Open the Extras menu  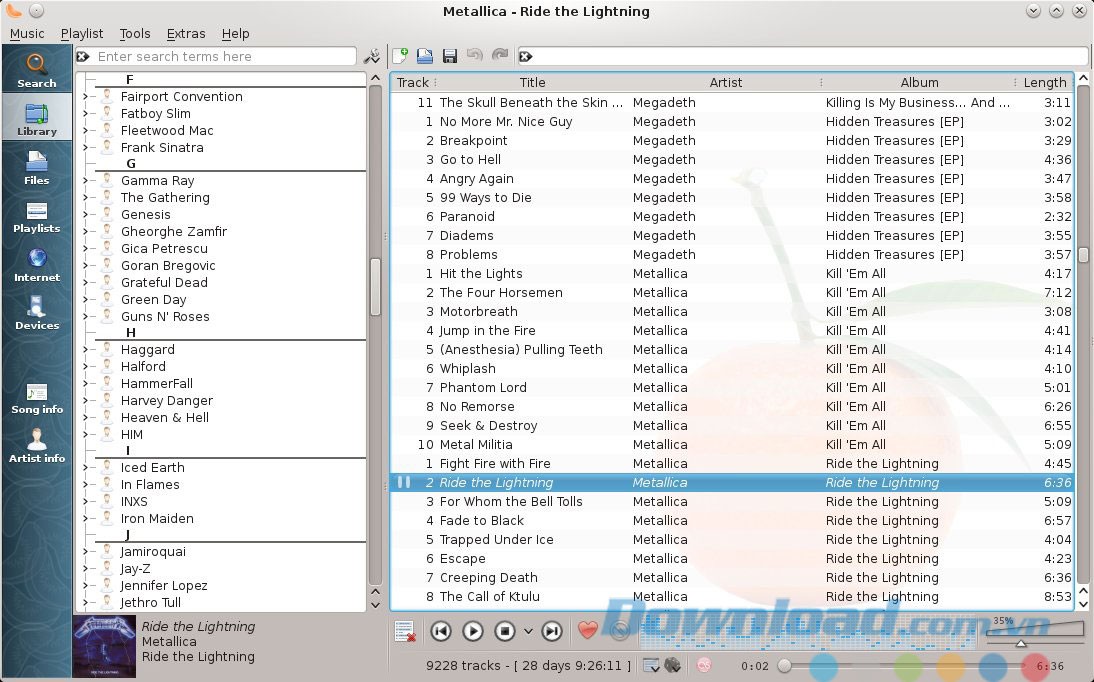(186, 34)
